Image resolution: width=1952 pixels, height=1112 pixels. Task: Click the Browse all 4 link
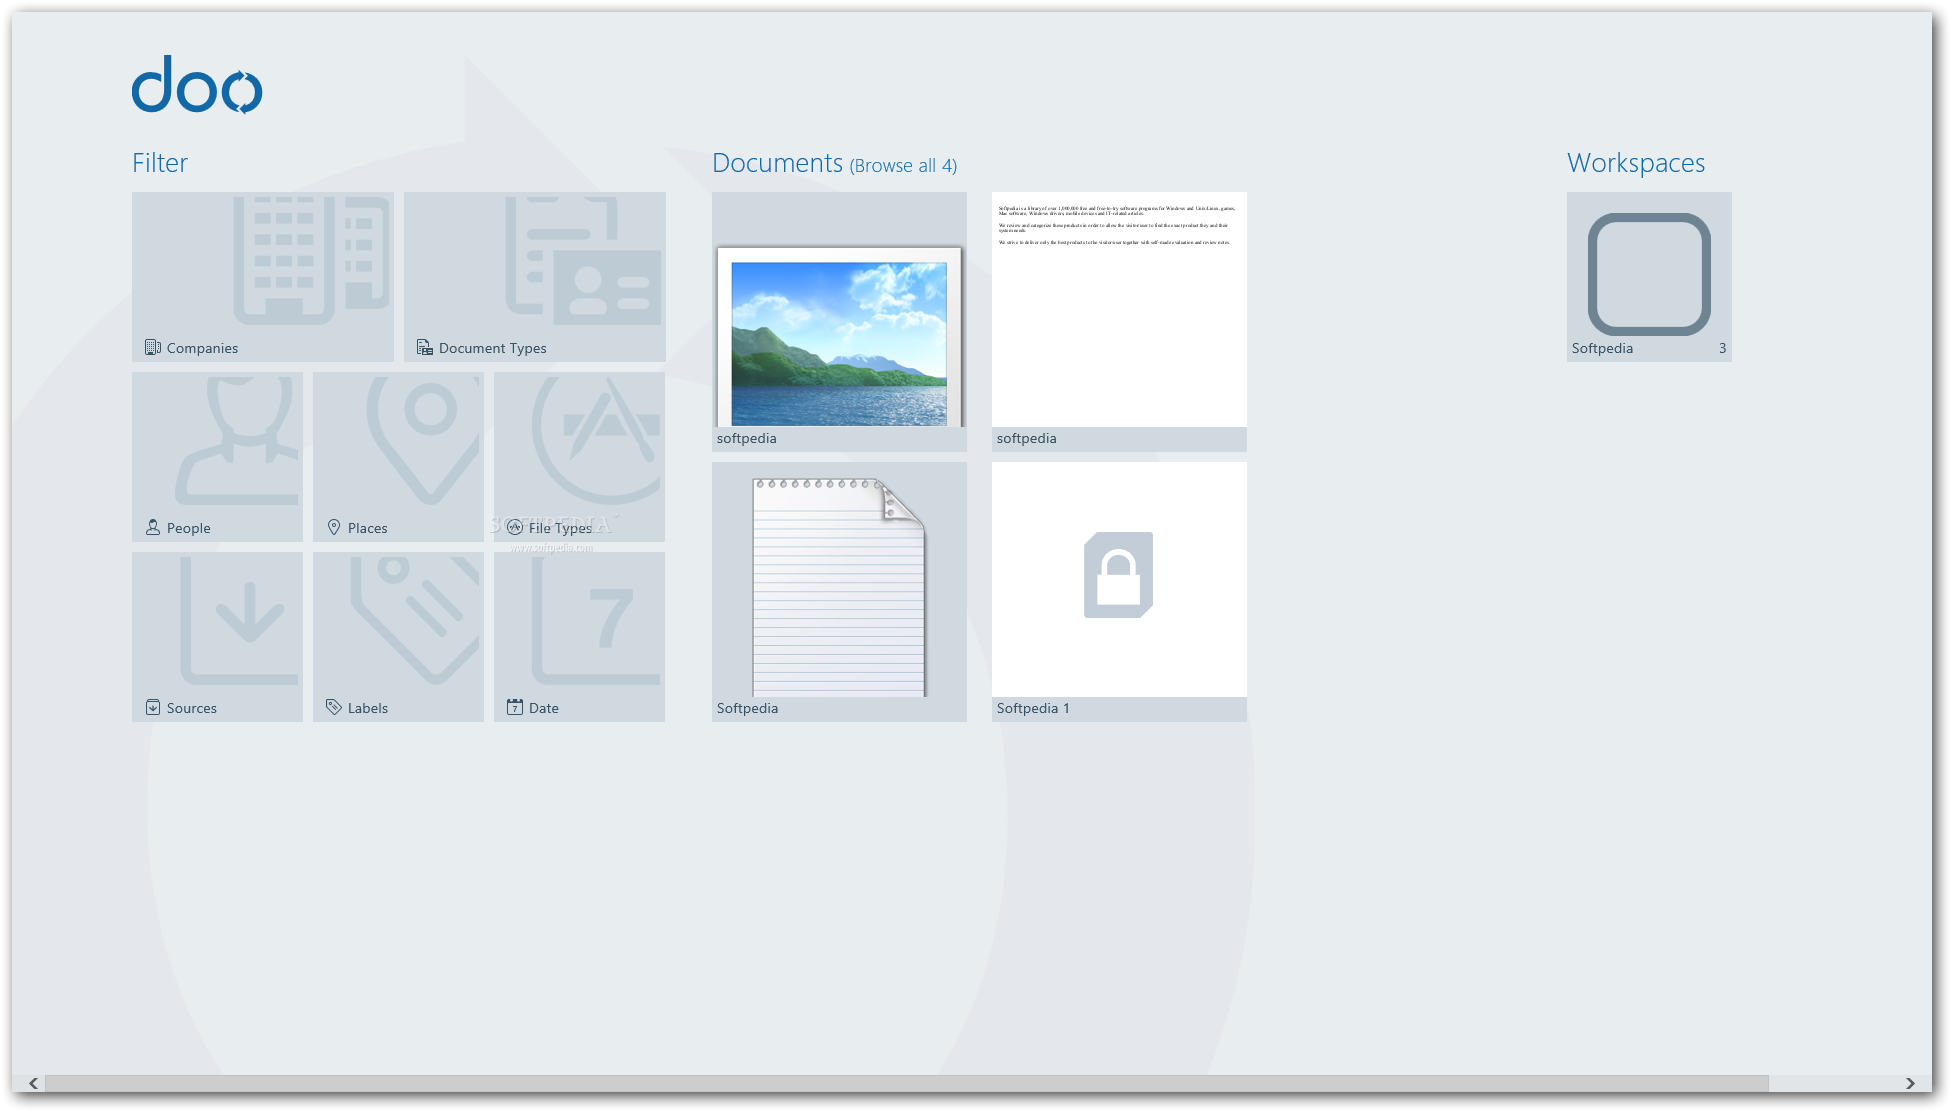(903, 166)
